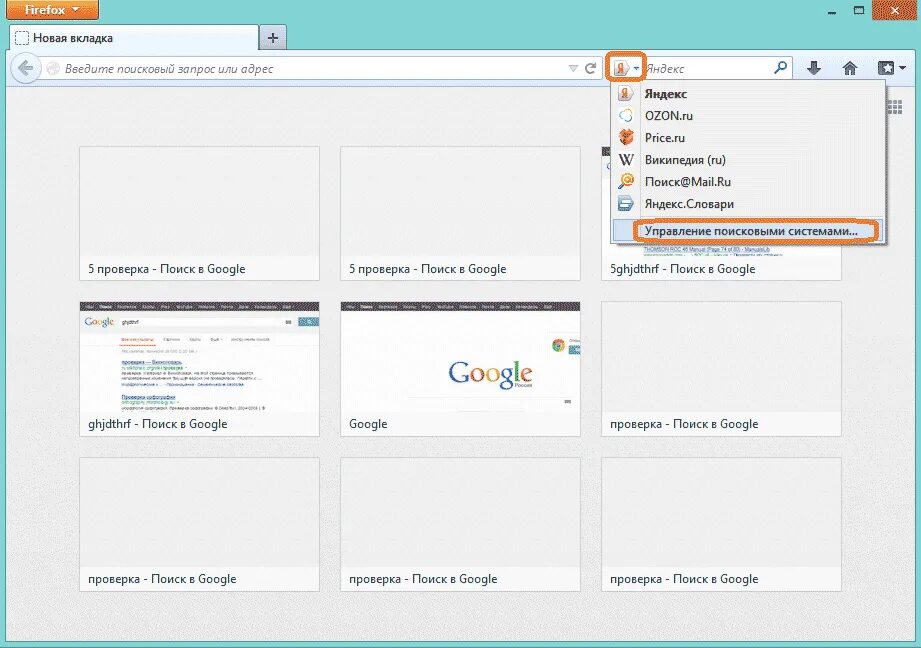Choose Википедия (ru) search engine

point(748,160)
